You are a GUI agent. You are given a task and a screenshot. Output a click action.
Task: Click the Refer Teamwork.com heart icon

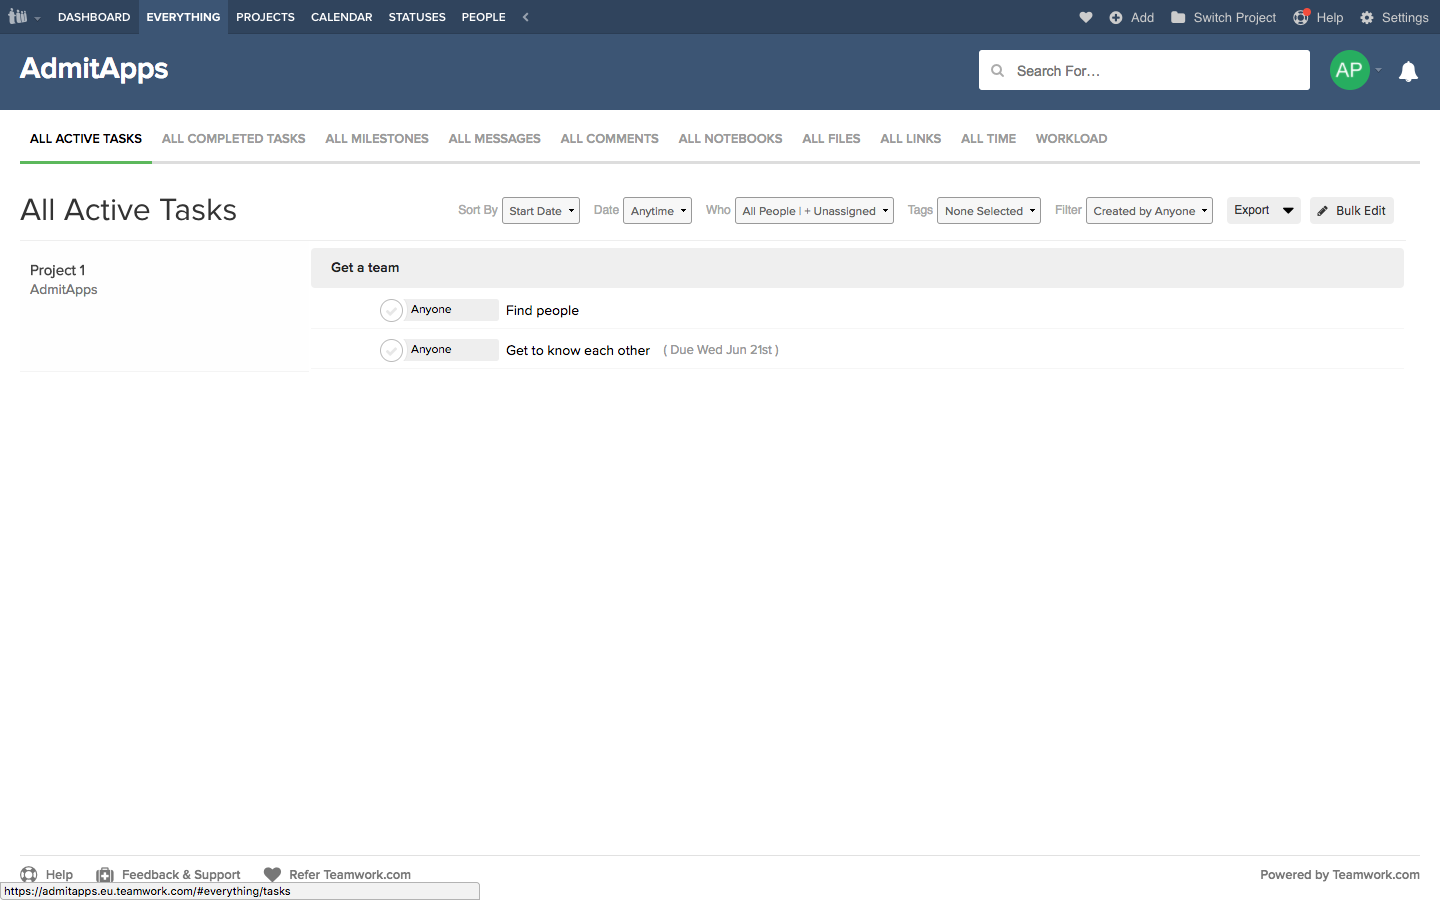[x=272, y=875]
